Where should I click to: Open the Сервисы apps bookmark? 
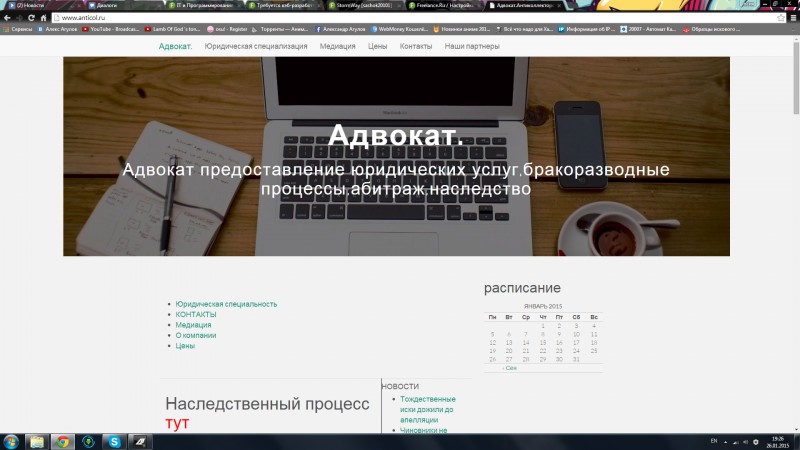coord(18,29)
